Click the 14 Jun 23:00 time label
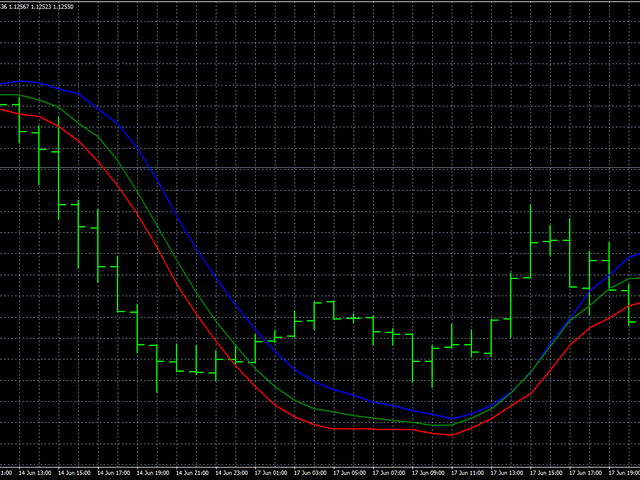The width and height of the screenshot is (640, 480). pos(232,473)
